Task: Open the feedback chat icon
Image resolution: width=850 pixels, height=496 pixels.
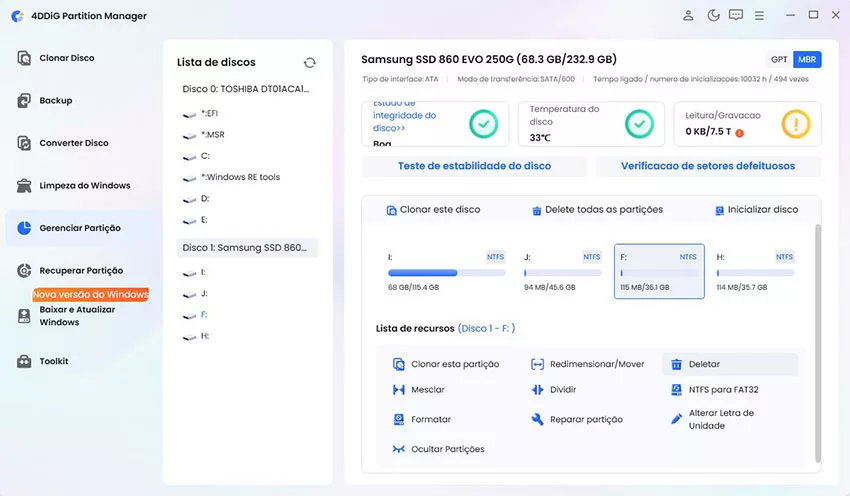Action: 736,15
